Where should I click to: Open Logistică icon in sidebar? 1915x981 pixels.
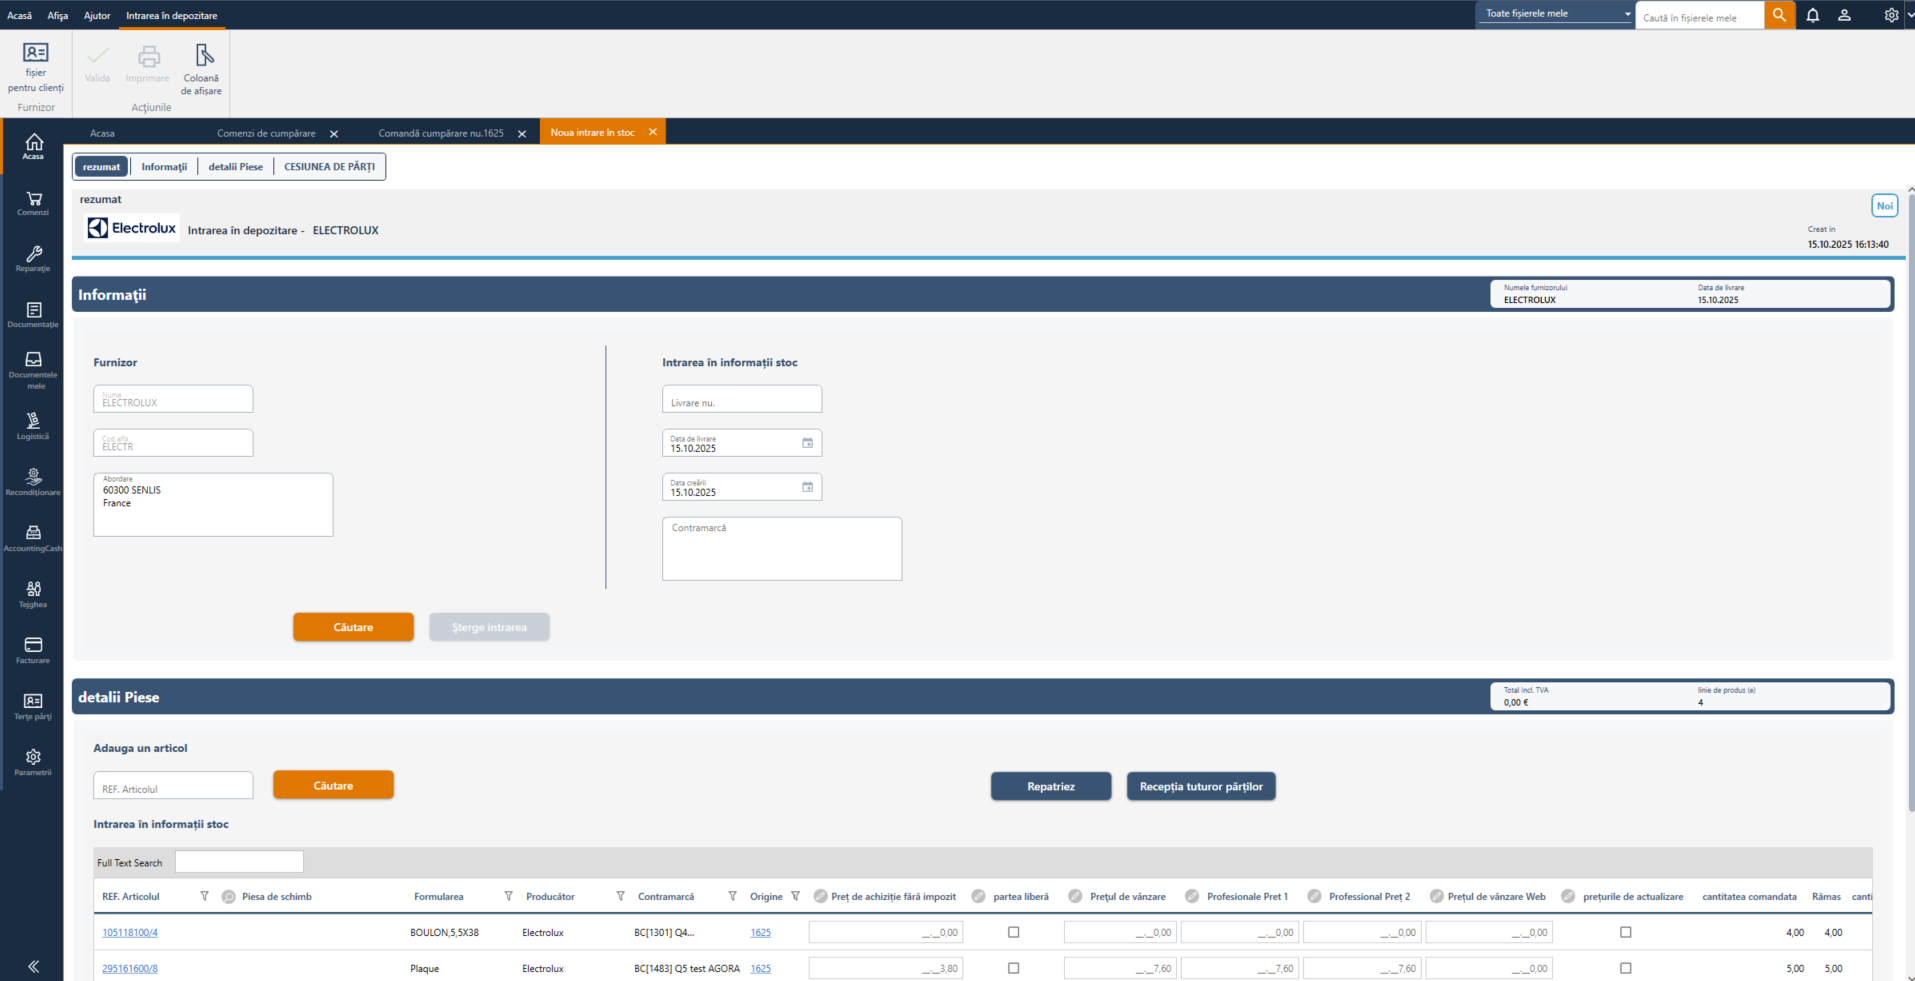coord(33,421)
